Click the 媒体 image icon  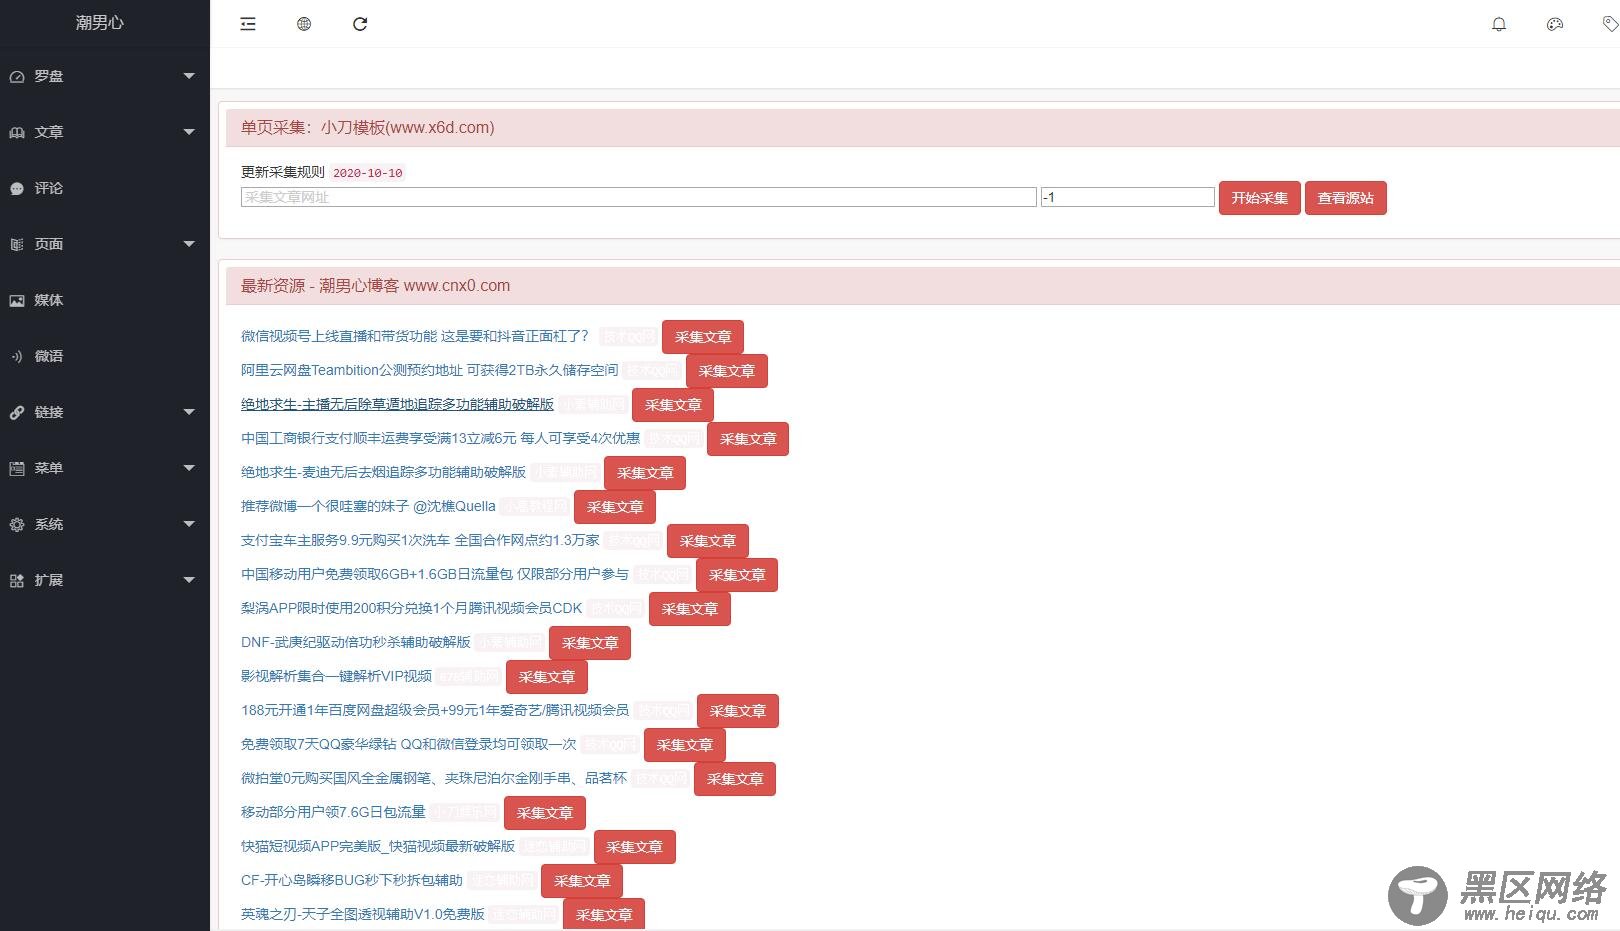point(17,300)
